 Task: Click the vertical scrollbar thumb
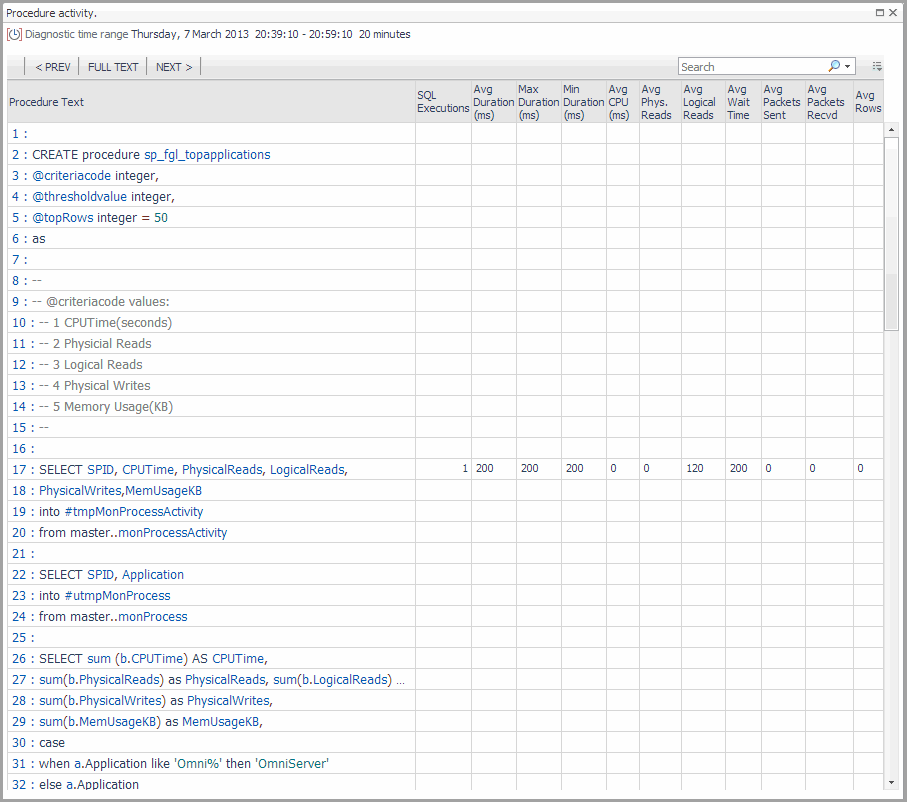(x=892, y=235)
